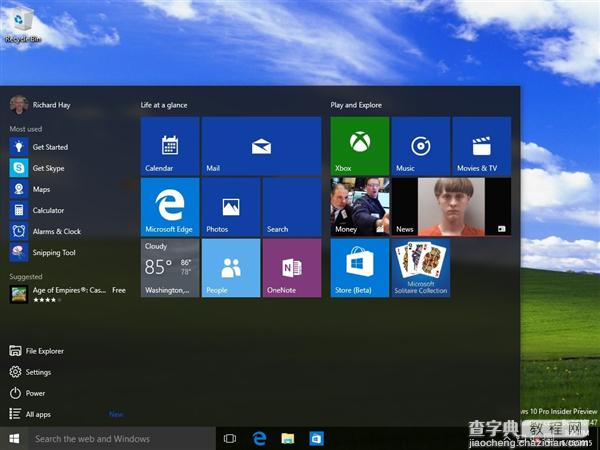
Task: Open Alarms & Clock app
Action: [x=69, y=231]
